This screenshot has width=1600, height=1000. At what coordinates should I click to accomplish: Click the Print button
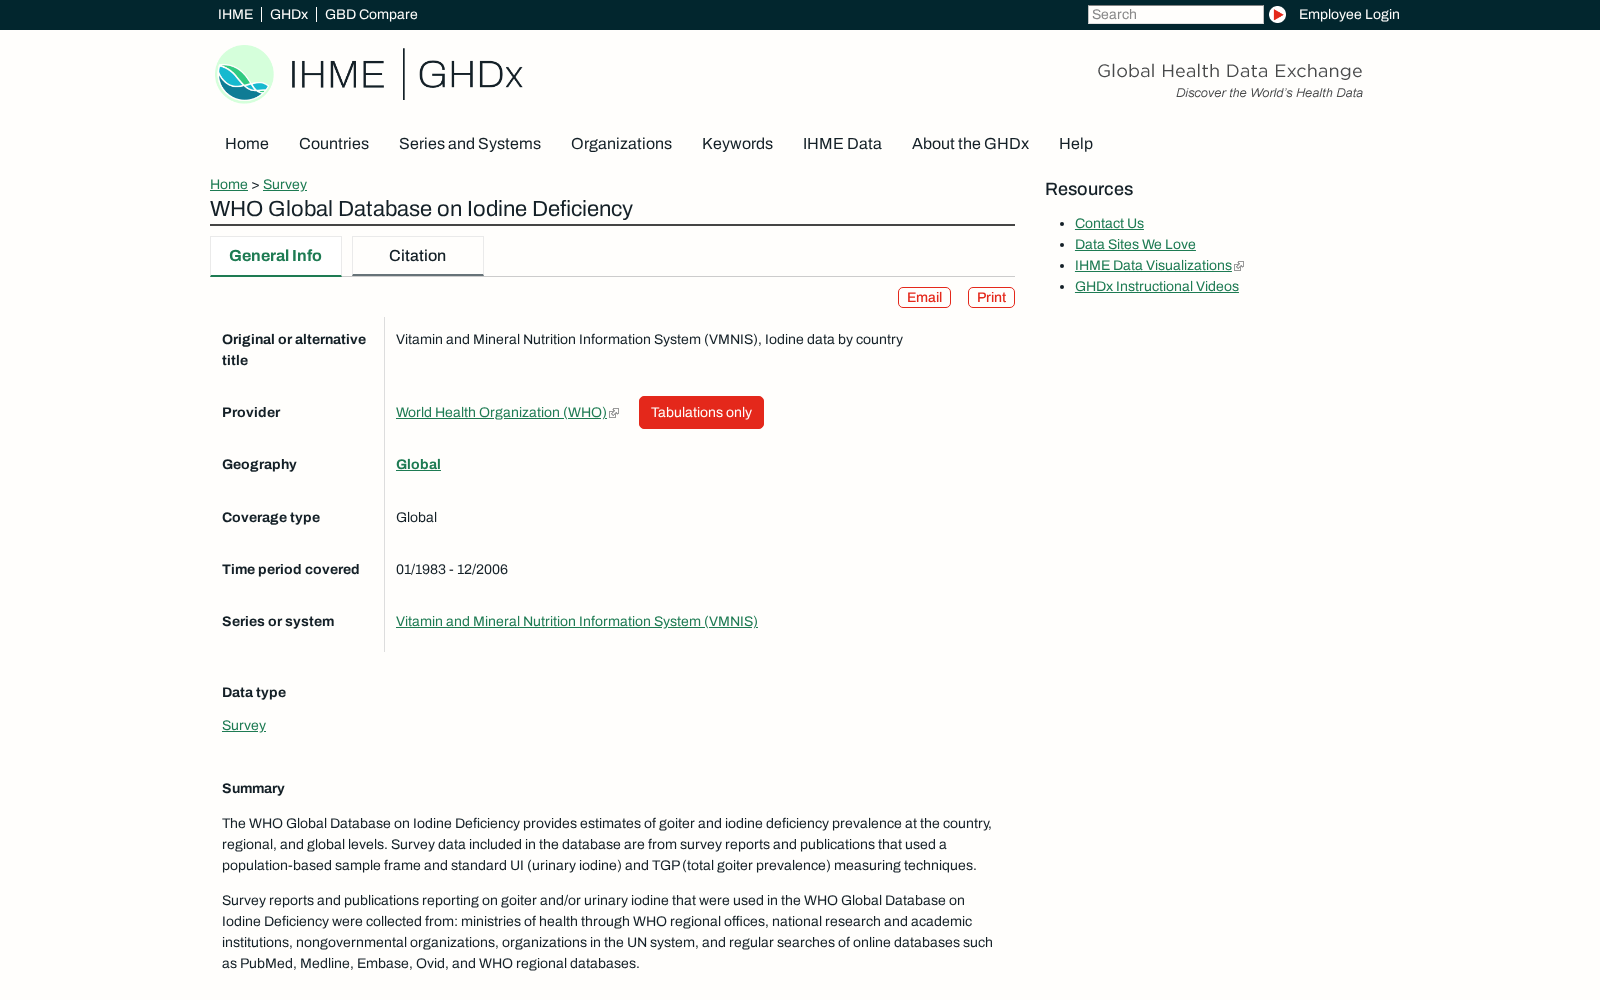[x=991, y=298]
